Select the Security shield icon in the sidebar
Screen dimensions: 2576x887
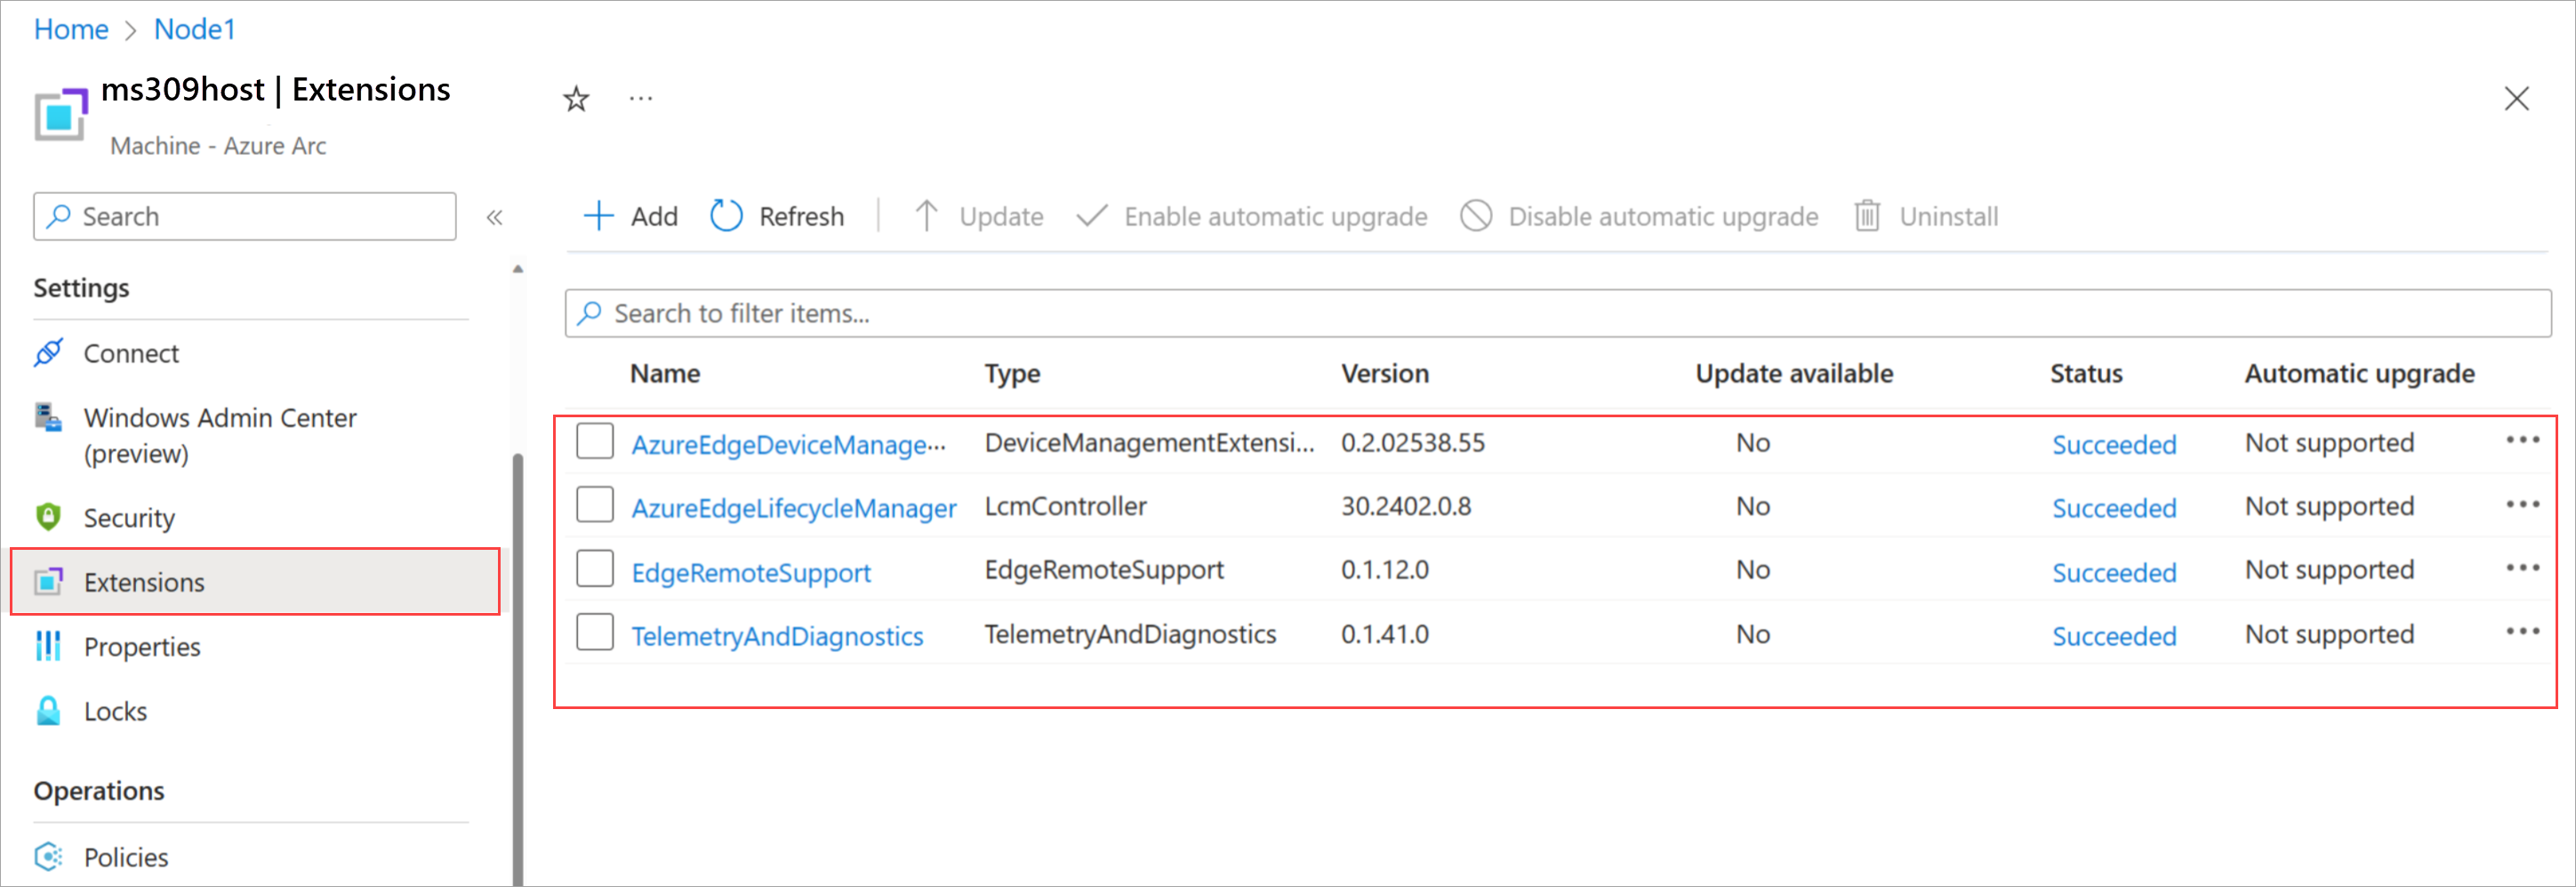(x=48, y=517)
